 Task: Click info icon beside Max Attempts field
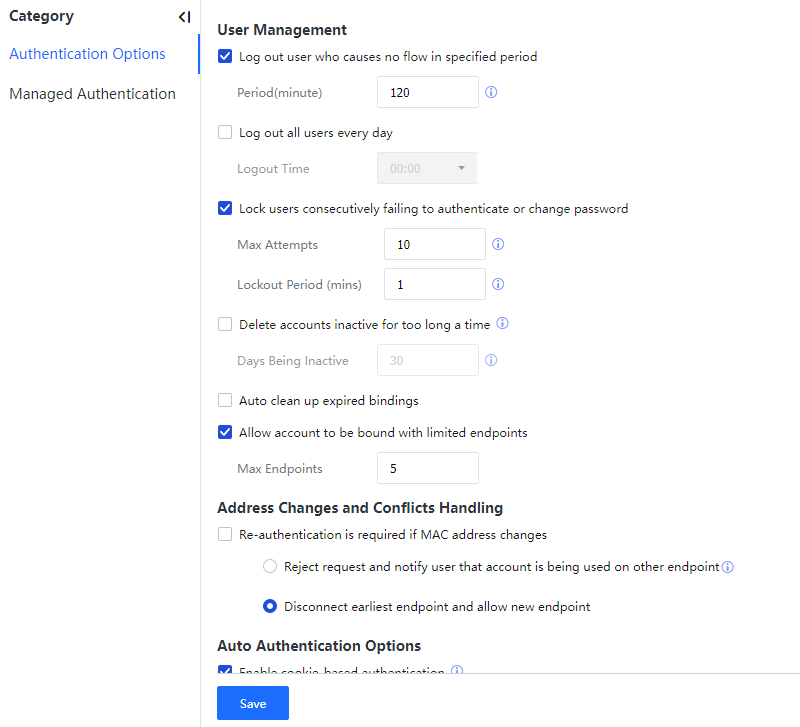click(498, 244)
